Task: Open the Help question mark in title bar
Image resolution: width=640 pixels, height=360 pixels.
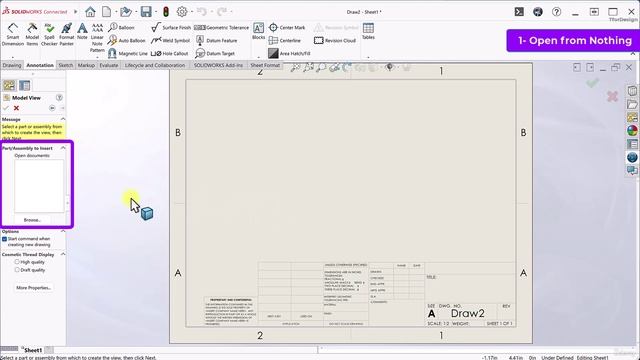Action: tap(556, 12)
